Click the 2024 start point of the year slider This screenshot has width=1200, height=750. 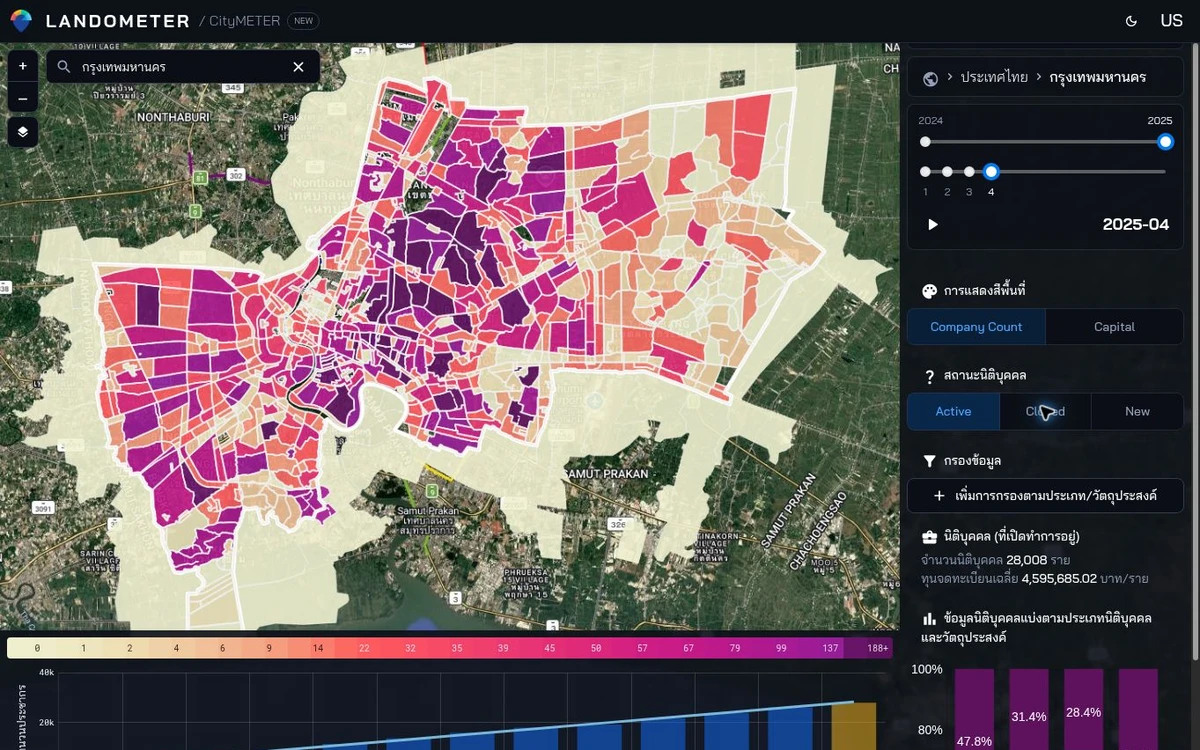pyautogui.click(x=925, y=142)
